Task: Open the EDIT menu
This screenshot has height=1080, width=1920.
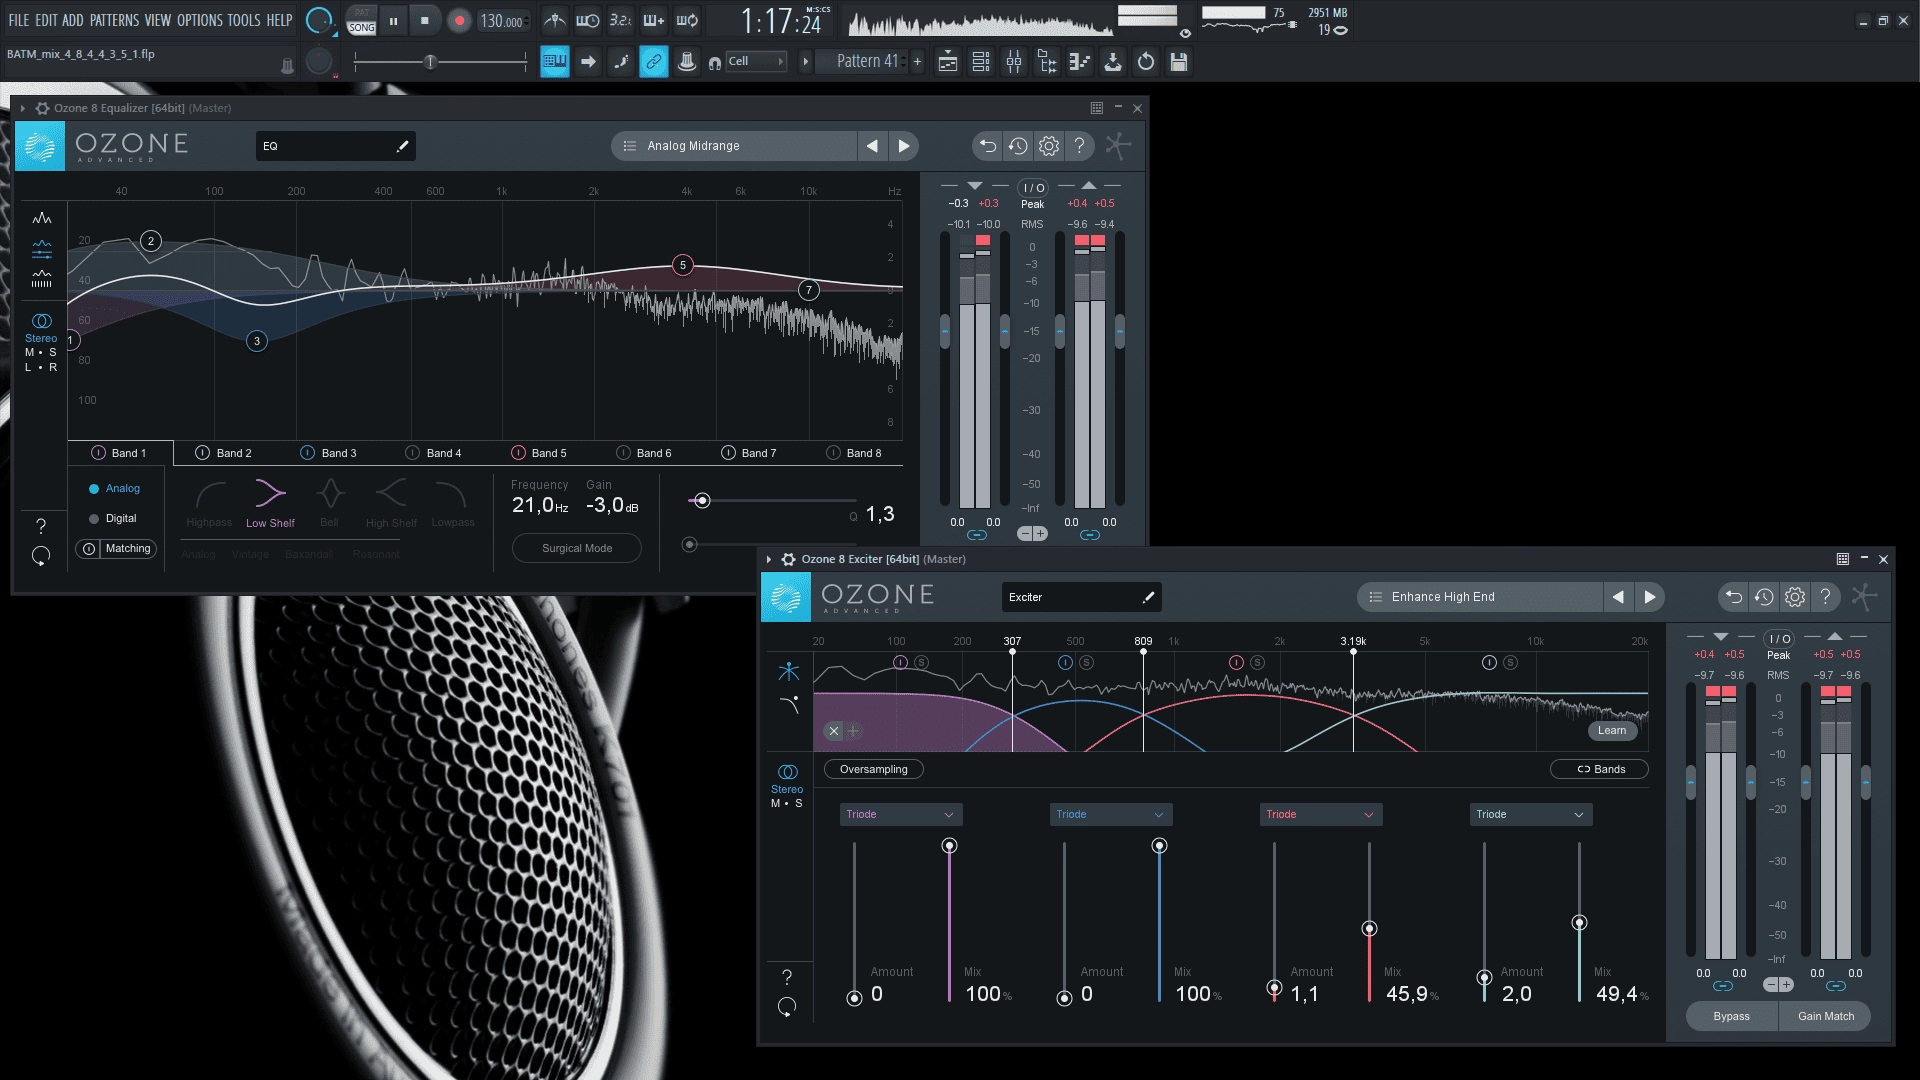Action: point(46,20)
